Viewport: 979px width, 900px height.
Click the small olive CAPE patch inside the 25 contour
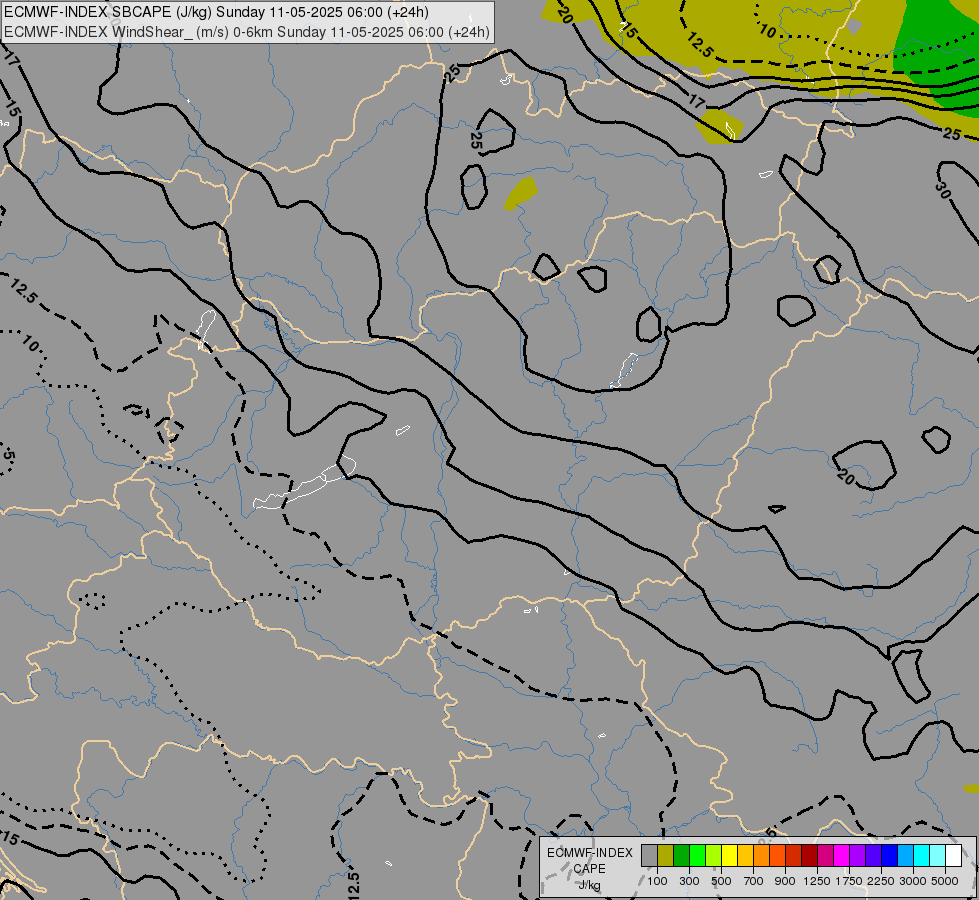(x=521, y=194)
